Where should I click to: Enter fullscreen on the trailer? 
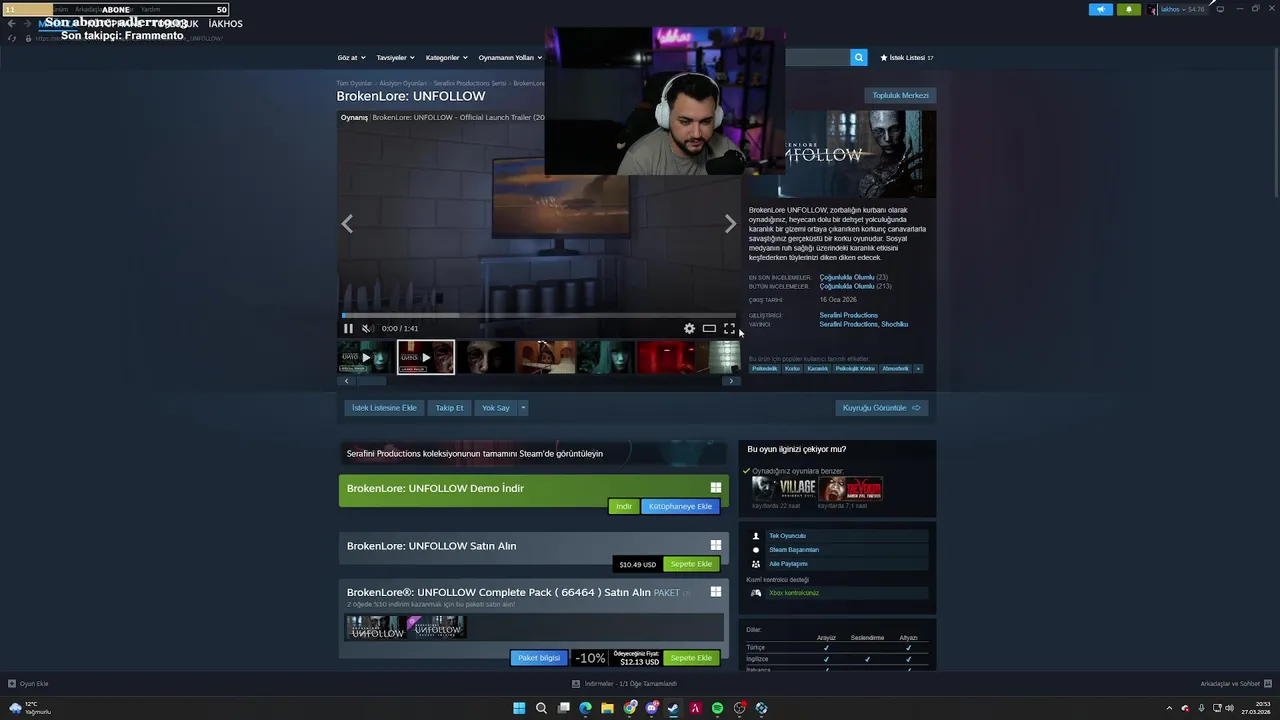click(729, 328)
